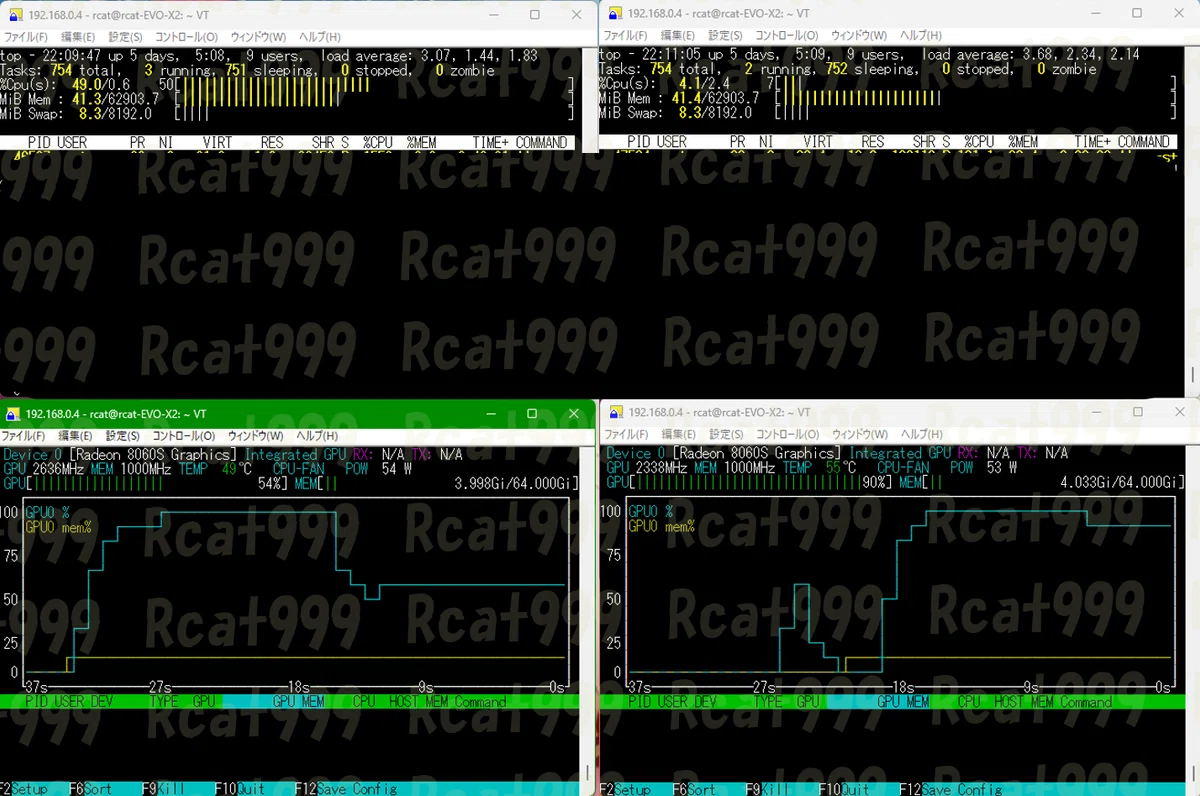Click F9 Kill in 90% GPU nvtop window
This screenshot has width=1200, height=796.
tap(768, 789)
